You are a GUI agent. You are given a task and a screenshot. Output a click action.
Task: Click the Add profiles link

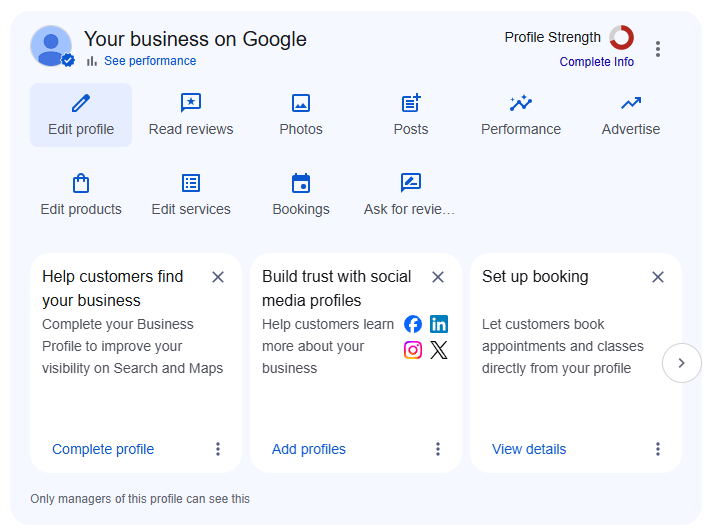tap(309, 449)
